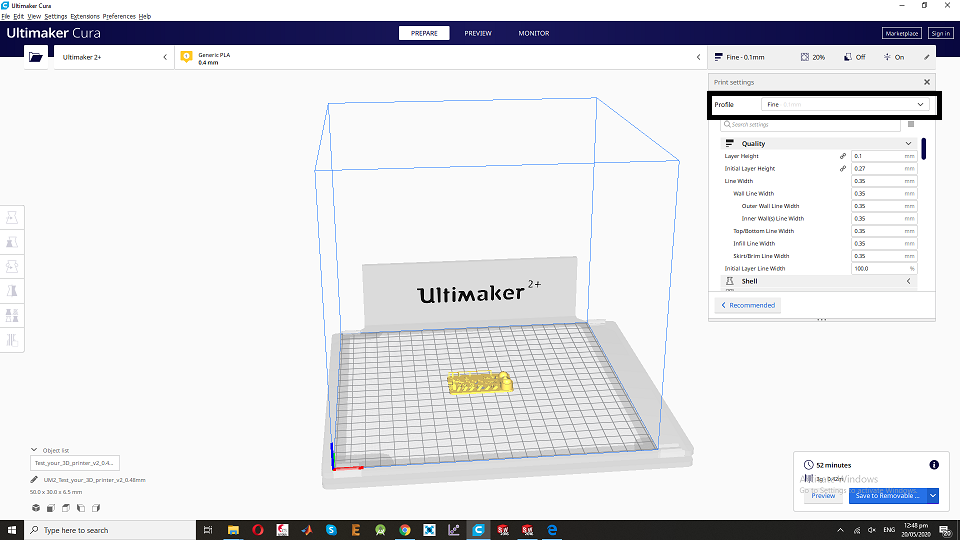The height and width of the screenshot is (540, 960).
Task: Switch back to Recommended settings
Action: pos(748,305)
